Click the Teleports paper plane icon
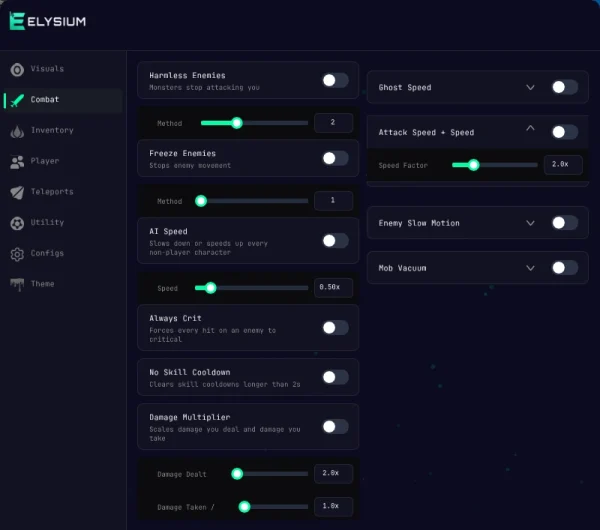This screenshot has width=600, height=530. tap(17, 192)
